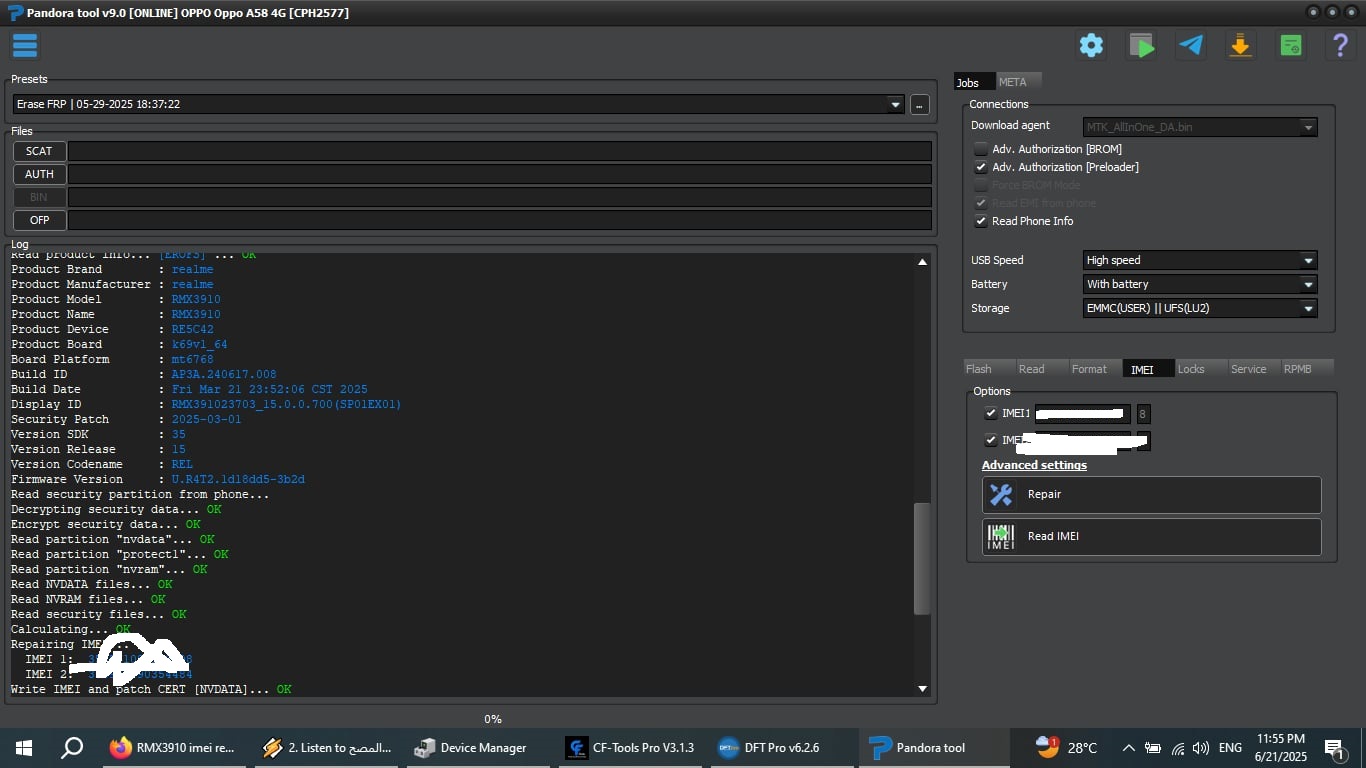Open the Service tab
Screen dimensions: 1366x768
coord(1255,369)
